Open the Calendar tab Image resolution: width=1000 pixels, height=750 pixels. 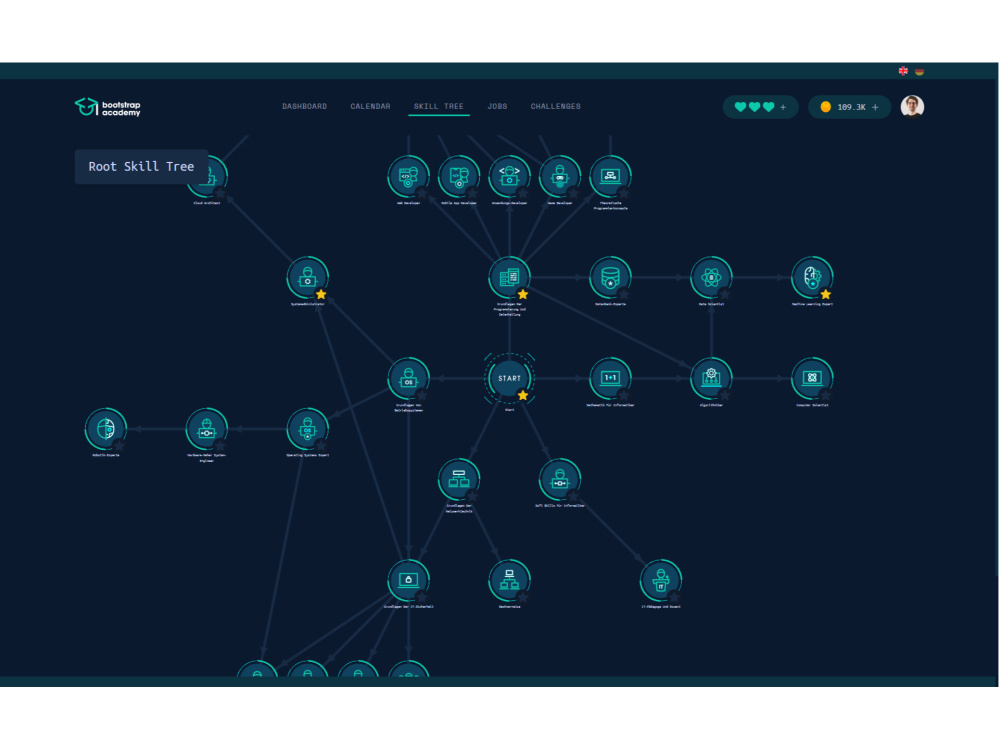pyautogui.click(x=370, y=107)
